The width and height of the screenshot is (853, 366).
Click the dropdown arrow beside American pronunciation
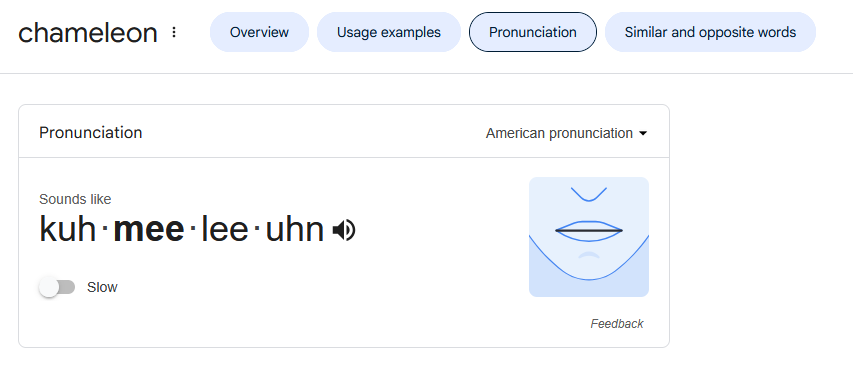click(x=643, y=133)
